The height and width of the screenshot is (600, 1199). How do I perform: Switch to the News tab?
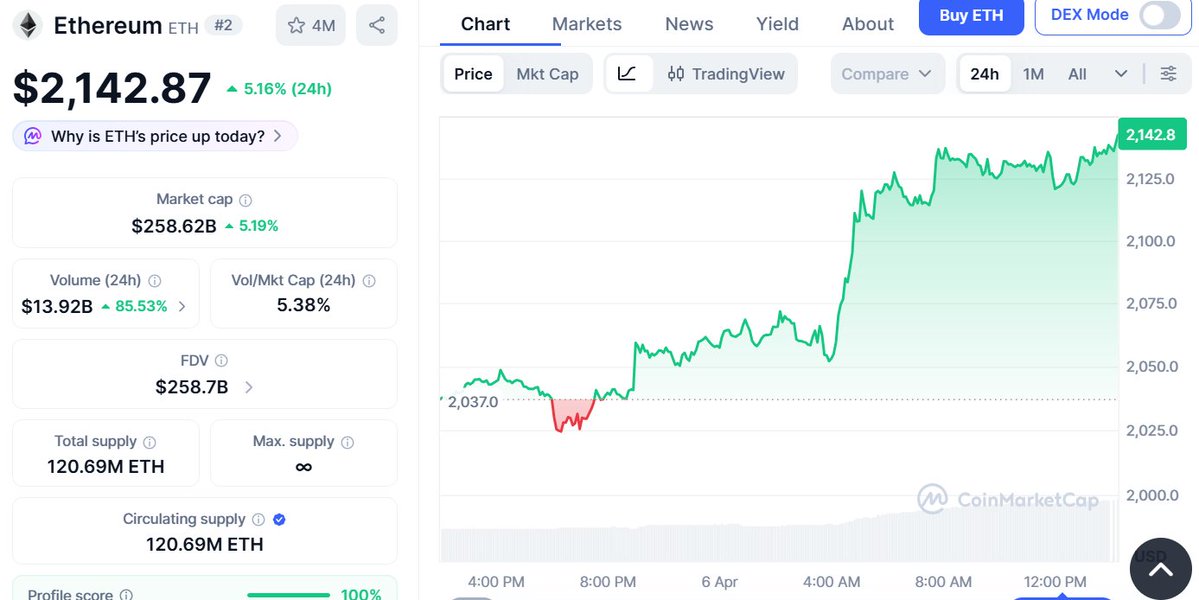[689, 24]
